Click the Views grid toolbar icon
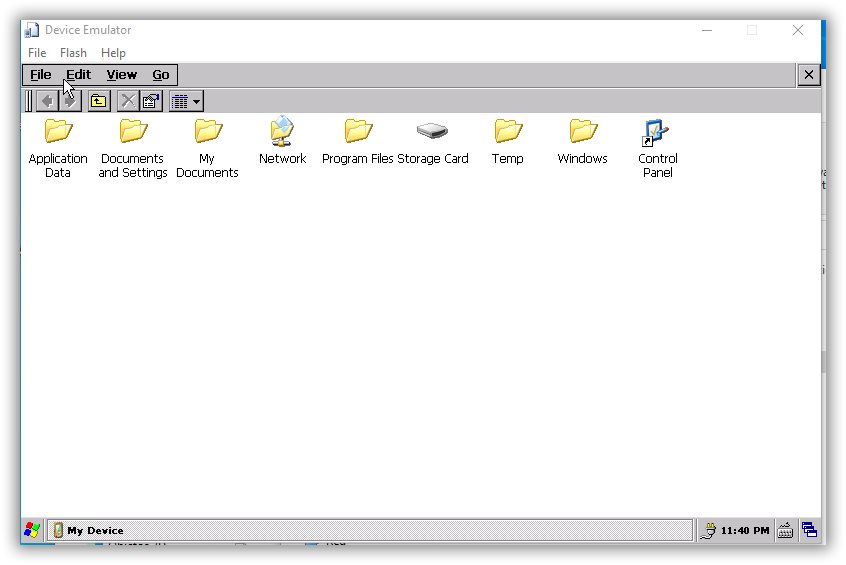This screenshot has width=846, height=565. (x=180, y=101)
